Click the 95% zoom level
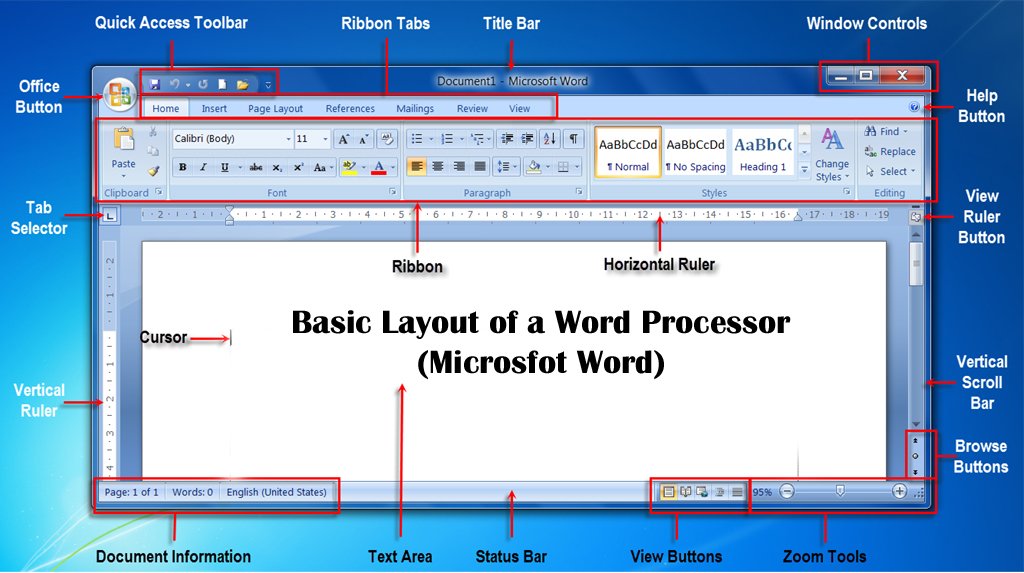 (762, 492)
